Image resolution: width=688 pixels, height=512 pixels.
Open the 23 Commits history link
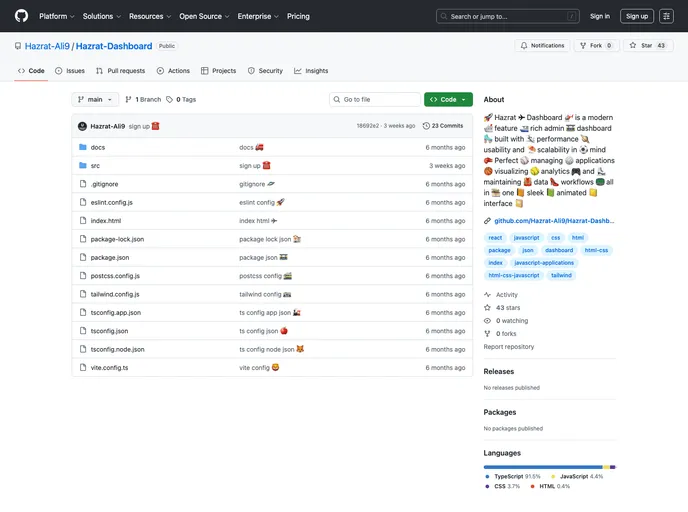[x=443, y=126]
